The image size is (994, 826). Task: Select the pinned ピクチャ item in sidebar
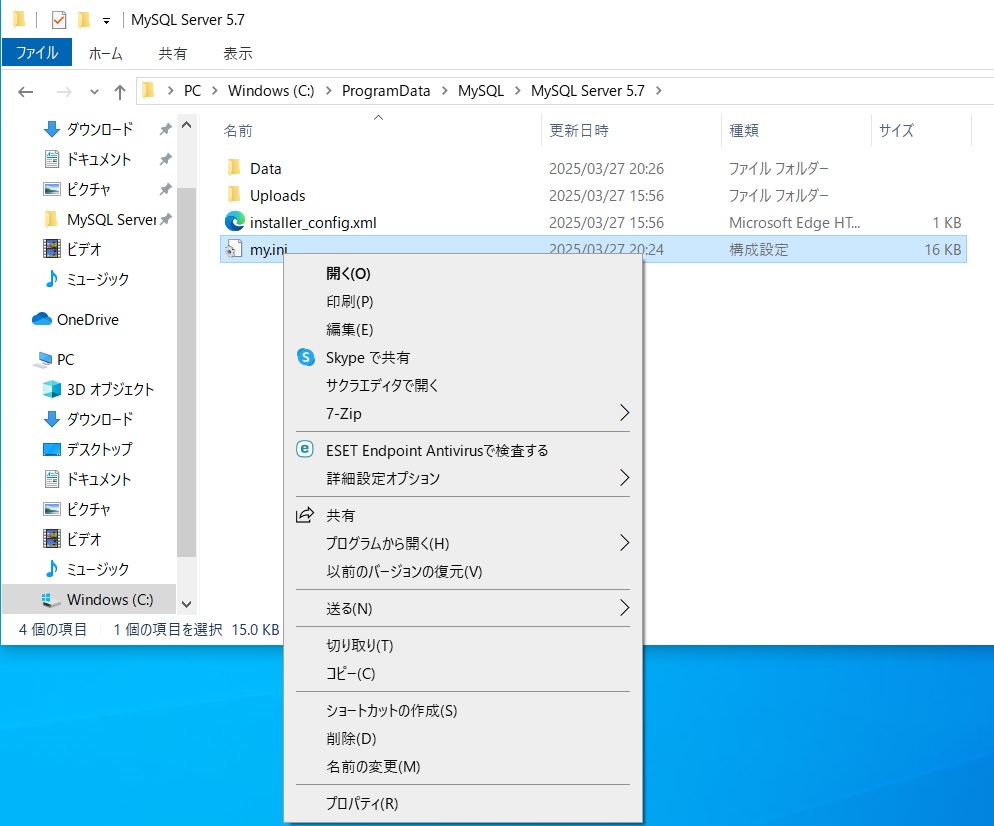(89, 189)
